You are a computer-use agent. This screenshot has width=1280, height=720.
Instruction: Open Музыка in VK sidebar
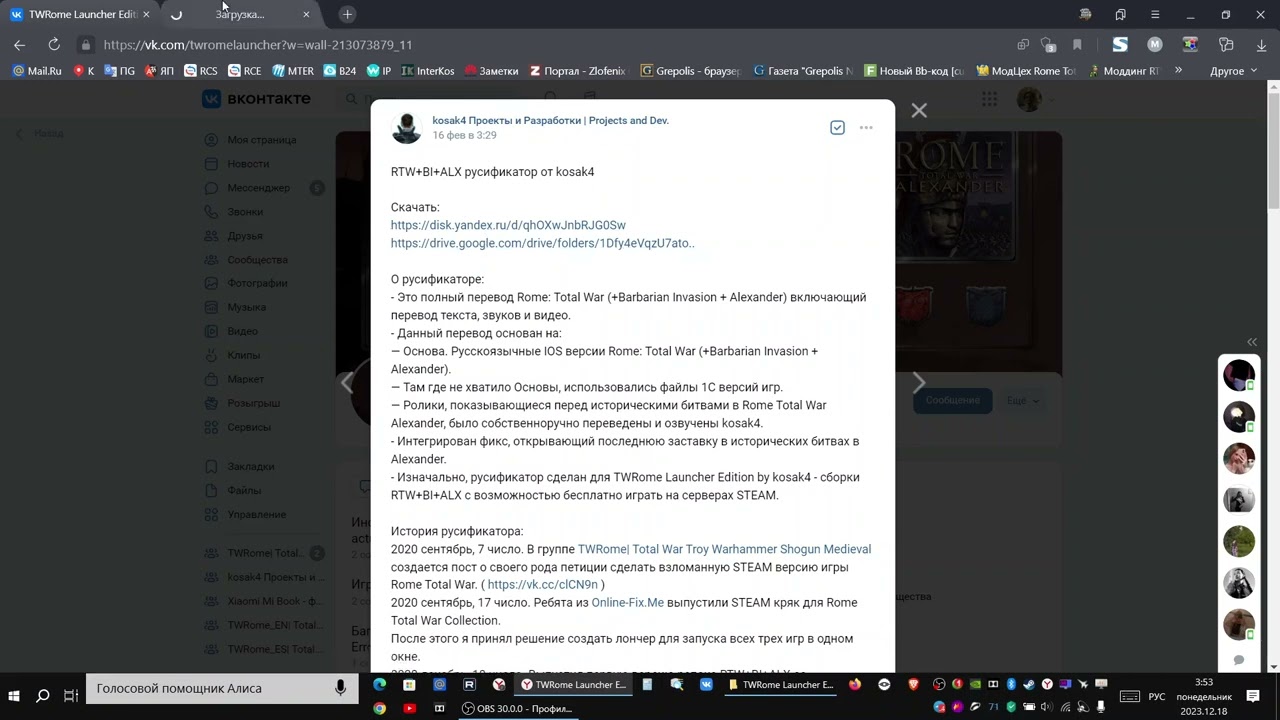246,307
